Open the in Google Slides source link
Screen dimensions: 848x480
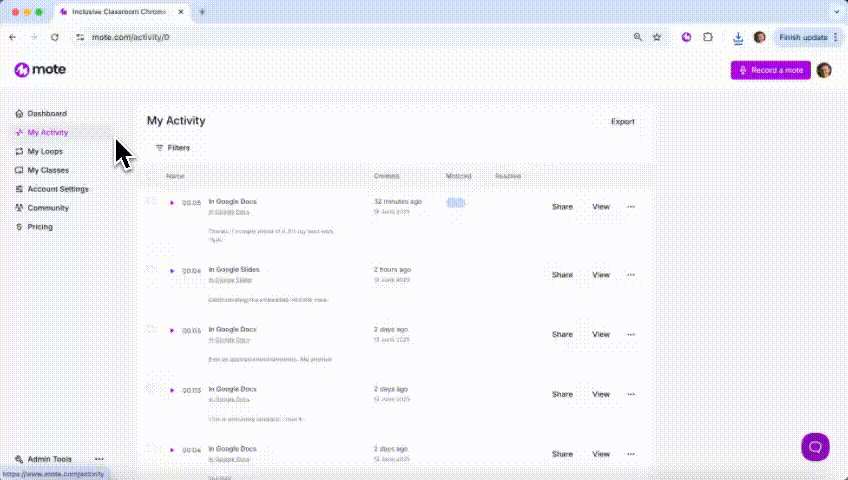click(x=230, y=280)
